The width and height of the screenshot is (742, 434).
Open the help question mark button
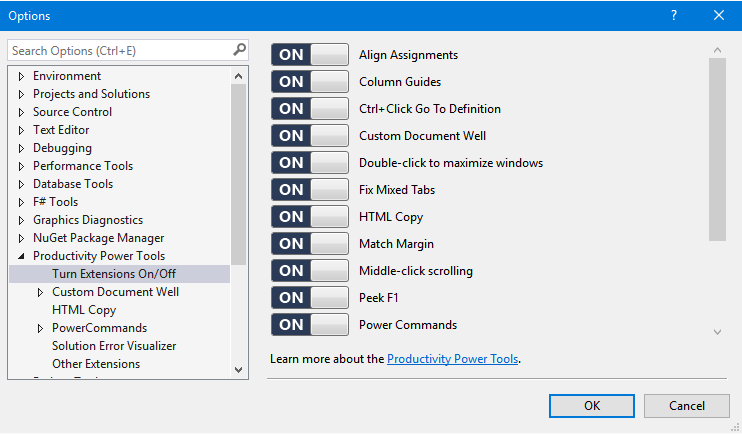(674, 16)
